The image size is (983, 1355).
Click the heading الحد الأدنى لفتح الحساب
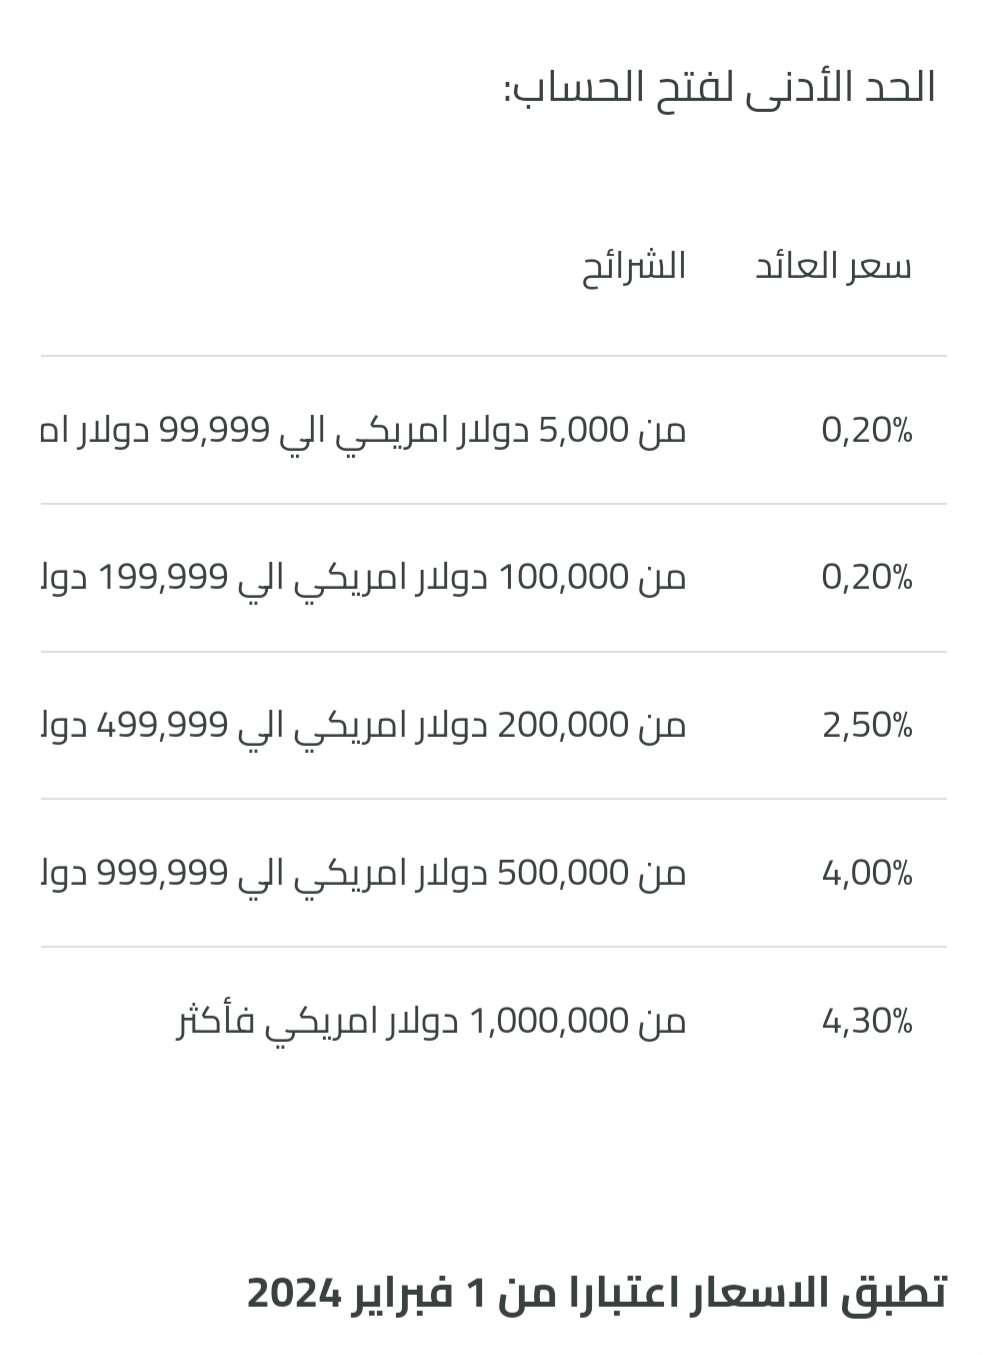coord(720,87)
